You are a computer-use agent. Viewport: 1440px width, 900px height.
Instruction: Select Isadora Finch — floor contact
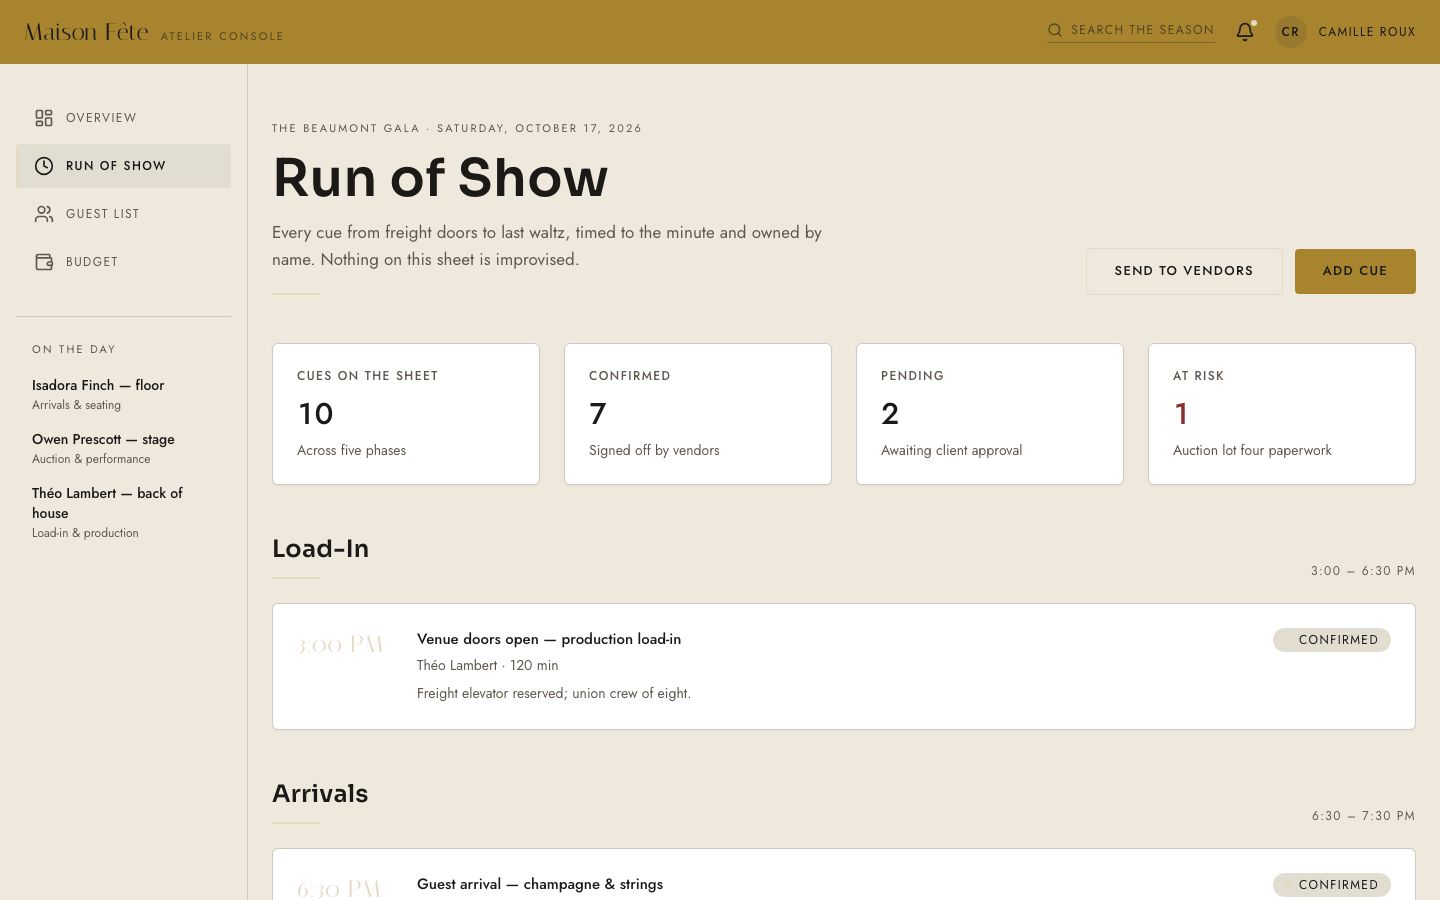tap(123, 394)
